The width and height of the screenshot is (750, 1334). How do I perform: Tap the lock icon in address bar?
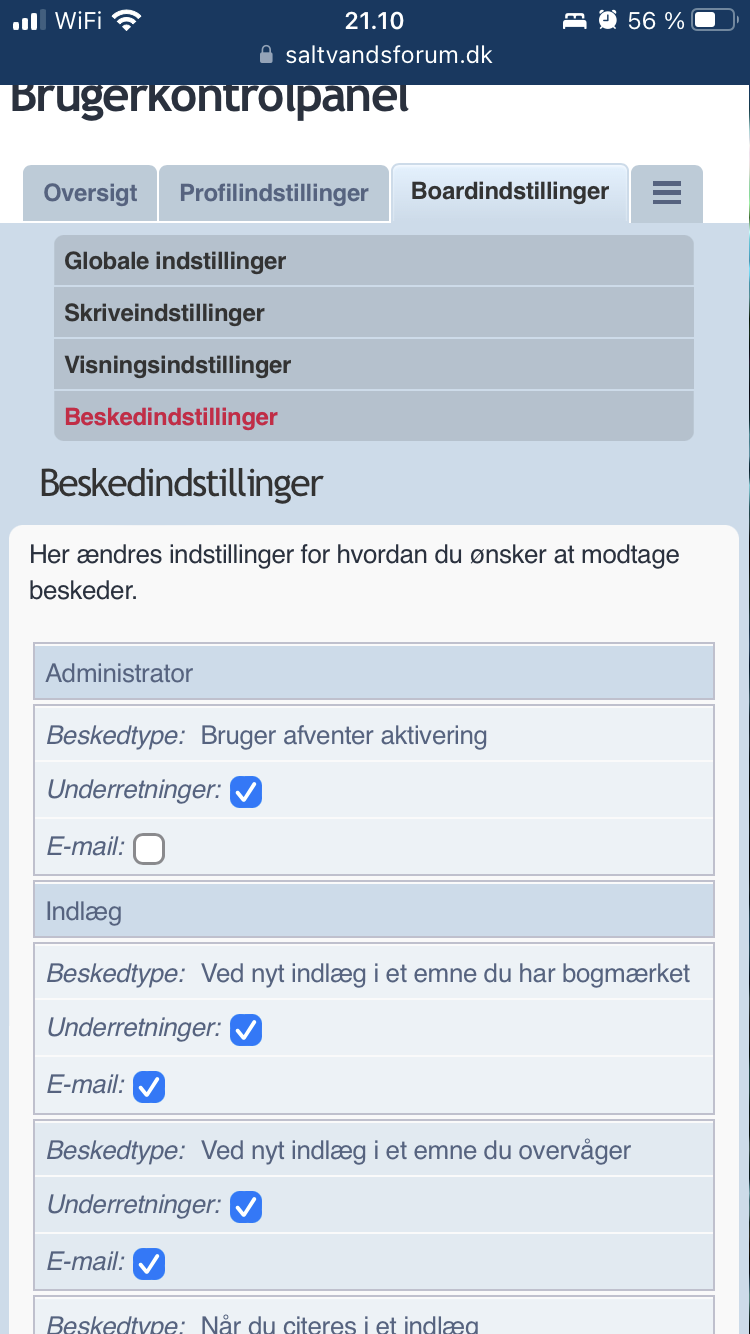click(266, 55)
